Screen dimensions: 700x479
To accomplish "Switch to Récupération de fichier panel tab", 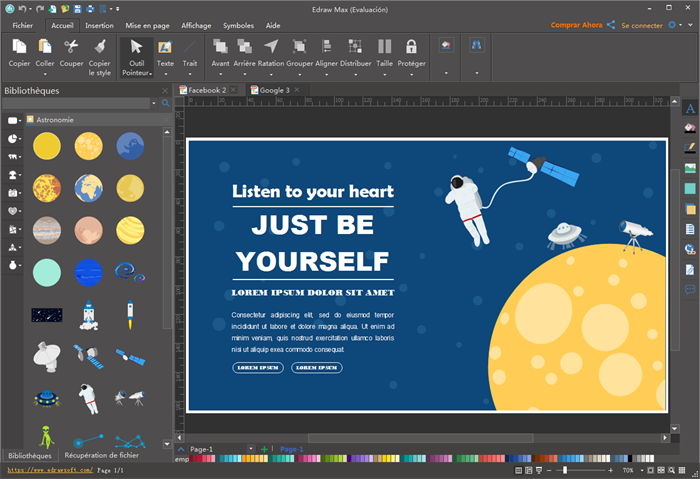I will pos(99,455).
